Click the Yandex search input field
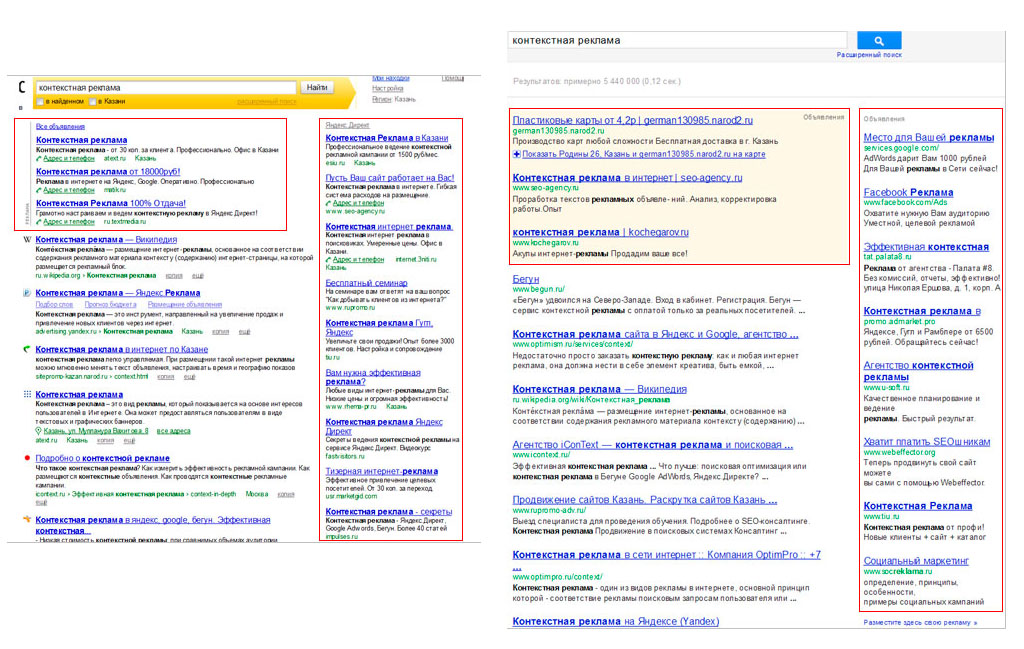This screenshot has width=1024, height=649. [165, 87]
